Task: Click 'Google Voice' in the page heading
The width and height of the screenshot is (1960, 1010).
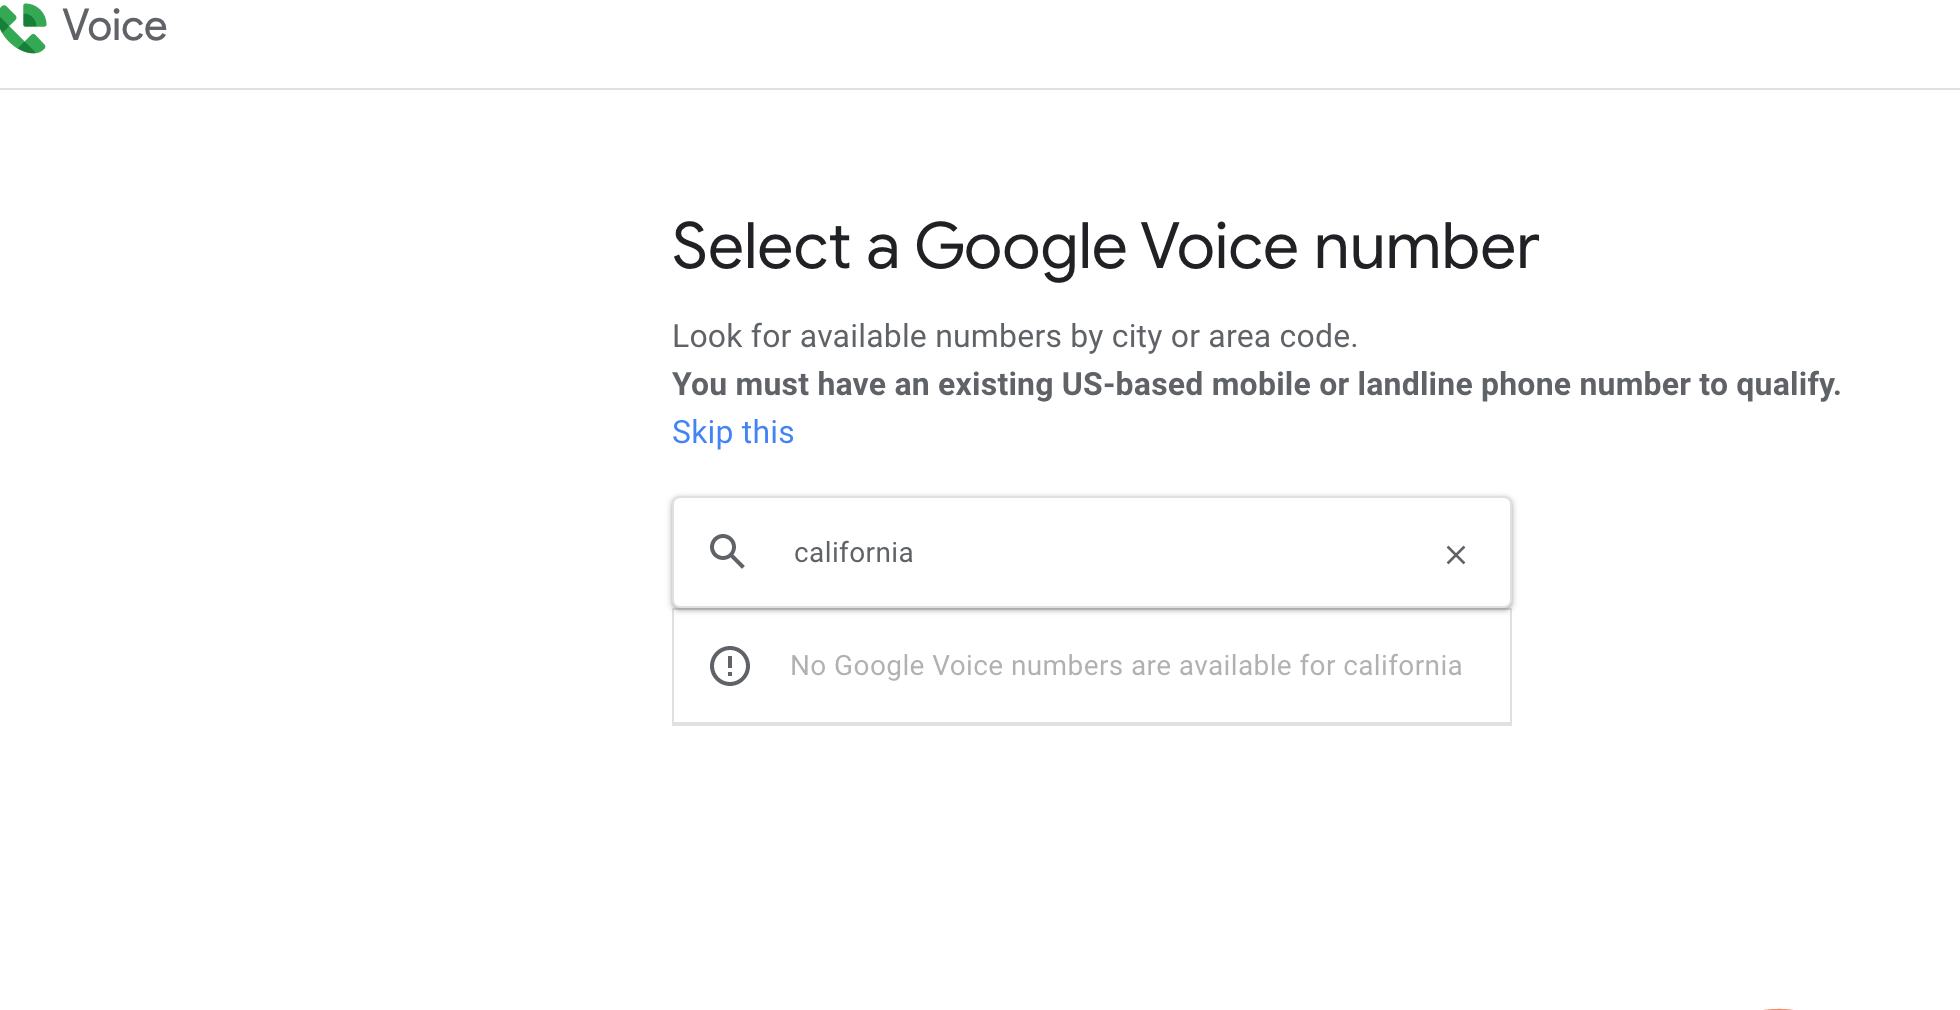Action: pos(1105,247)
